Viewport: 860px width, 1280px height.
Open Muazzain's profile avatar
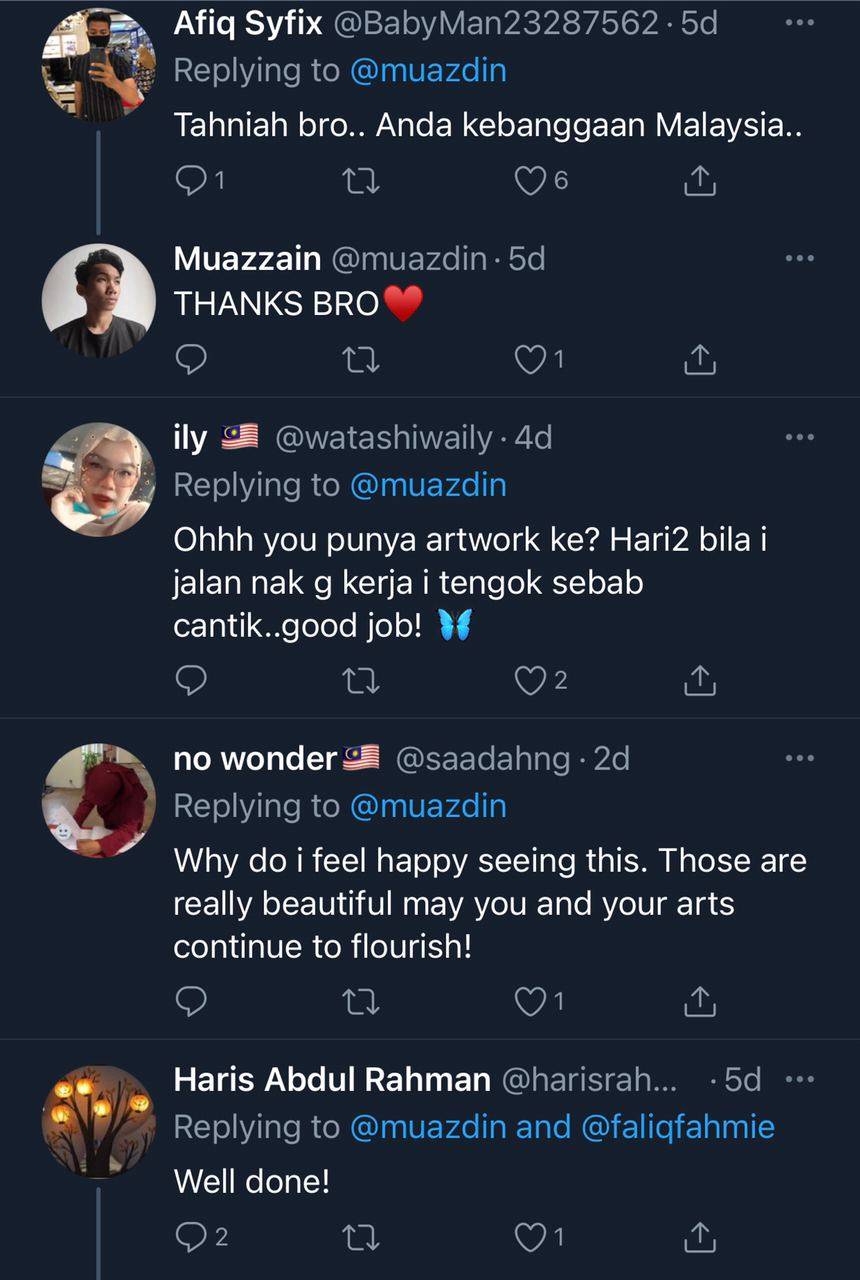tap(98, 300)
